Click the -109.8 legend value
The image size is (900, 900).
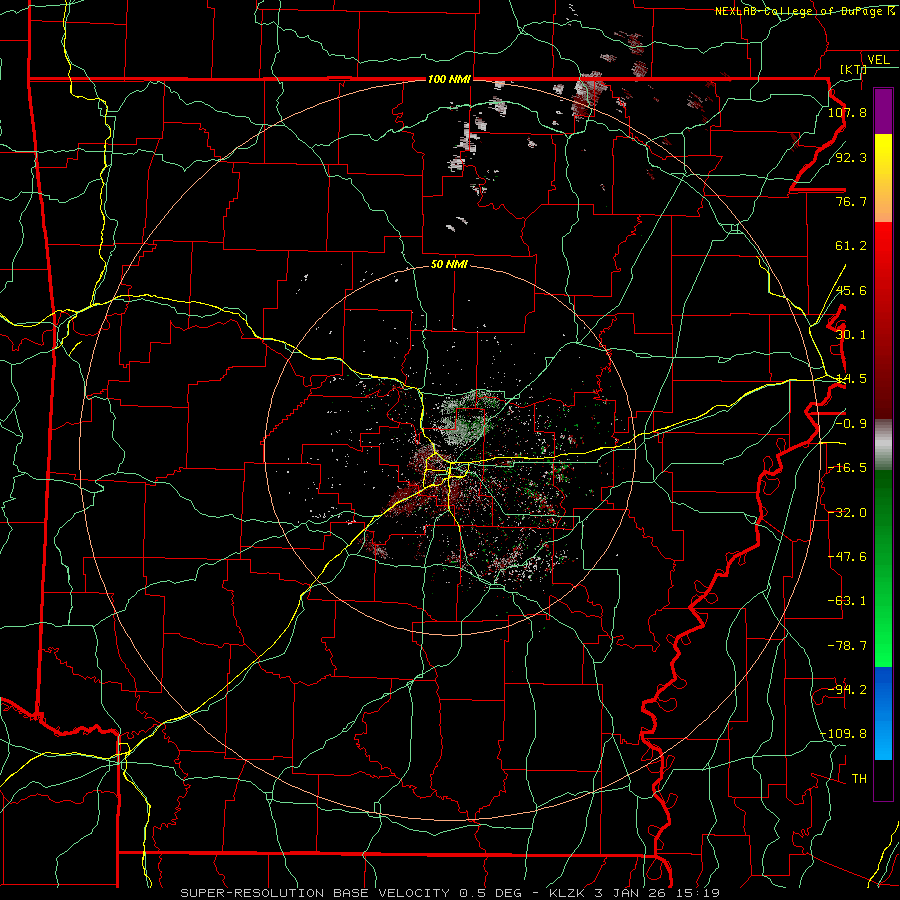[843, 734]
